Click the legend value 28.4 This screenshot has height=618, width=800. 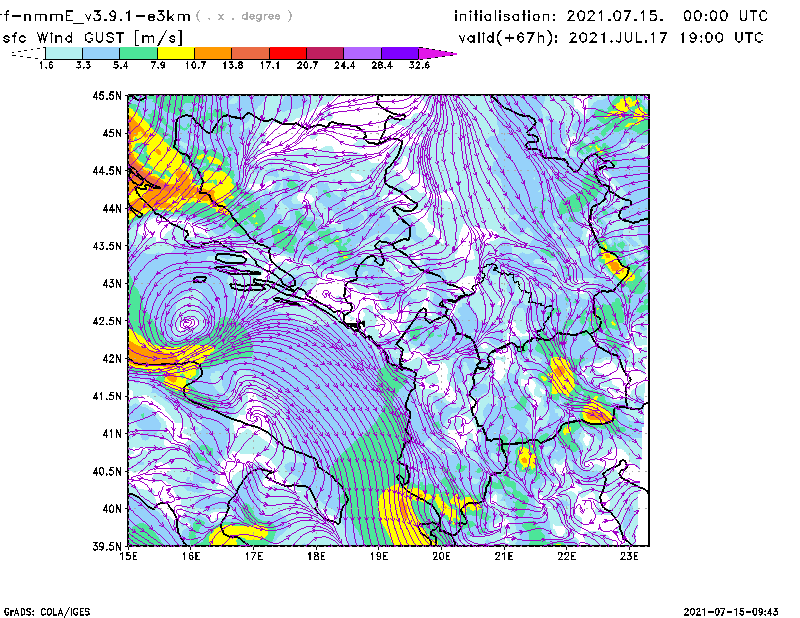coord(382,65)
